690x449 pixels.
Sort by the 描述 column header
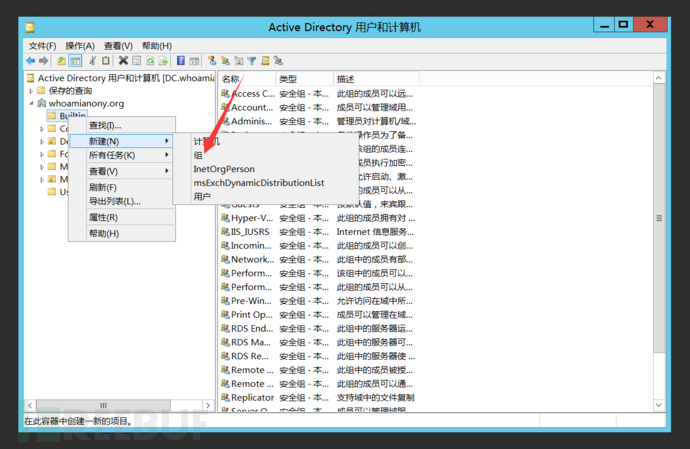376,79
